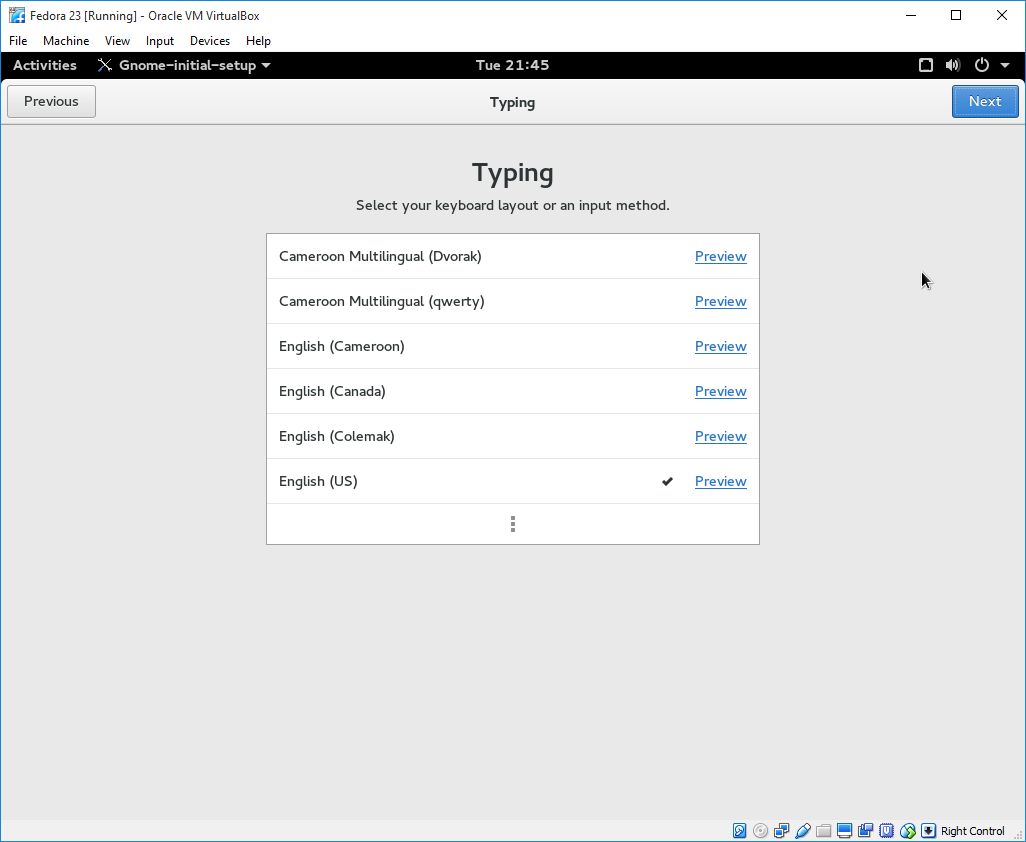Preview English (Cameroon) layout
Viewport: 1026px width, 842px height.
(x=720, y=347)
